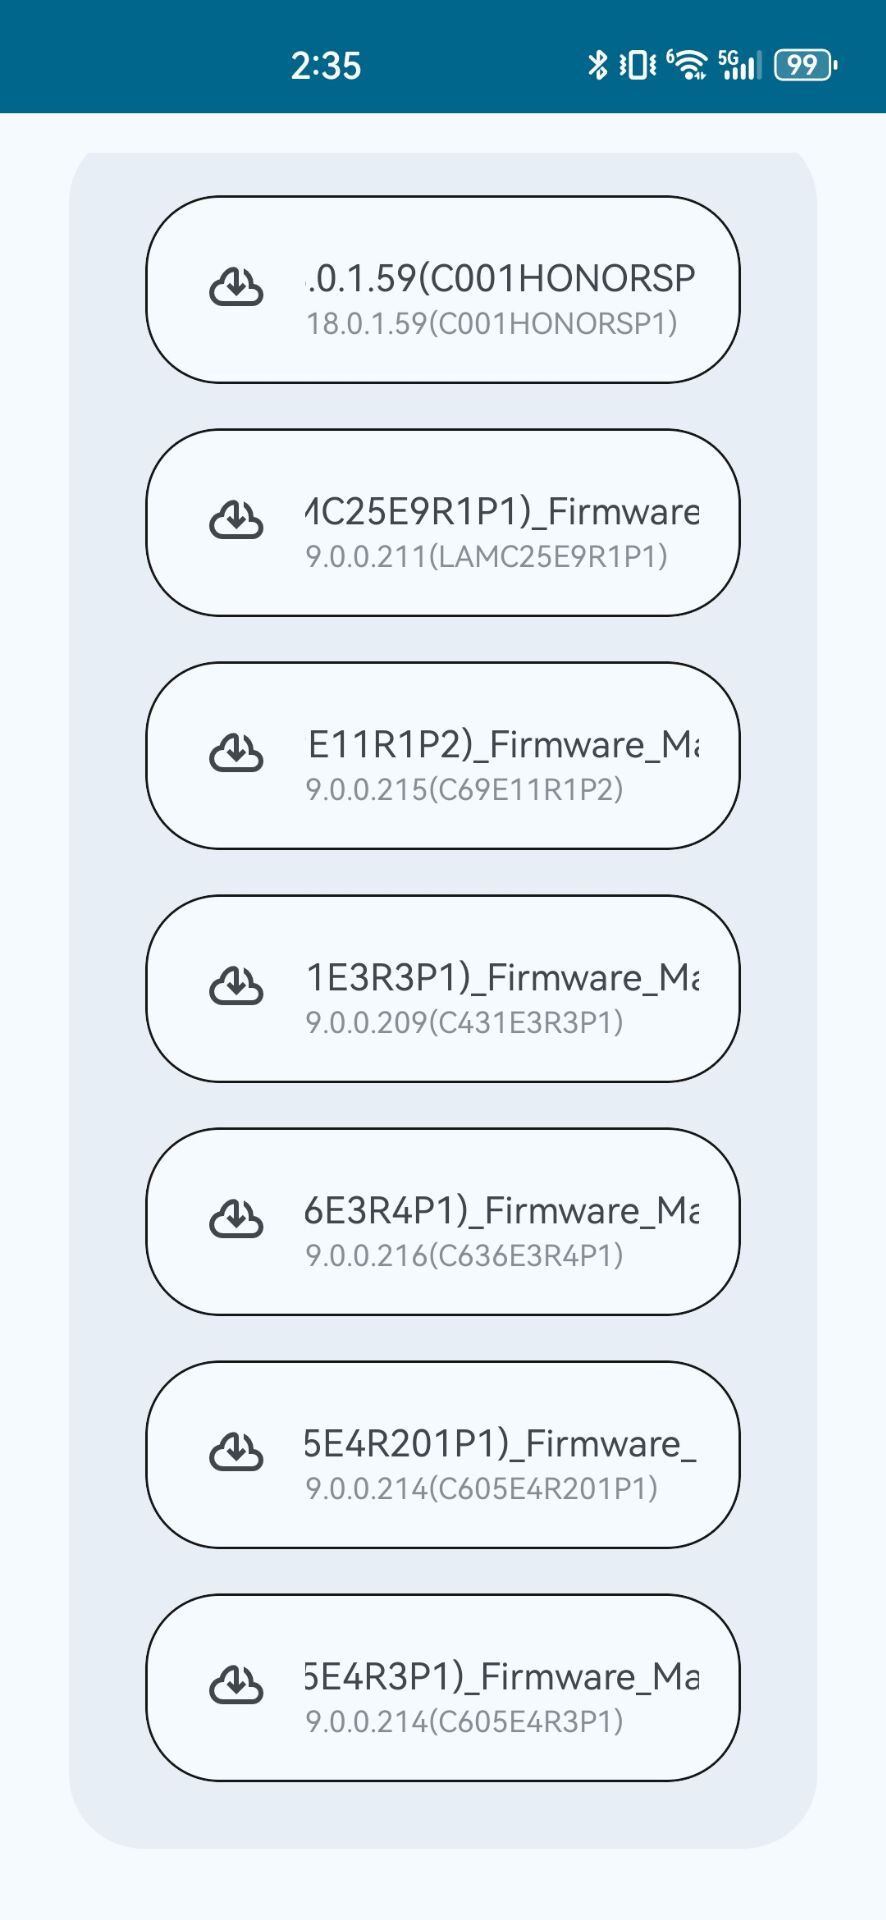Tap the 5G signal strength icon

pos(739,64)
